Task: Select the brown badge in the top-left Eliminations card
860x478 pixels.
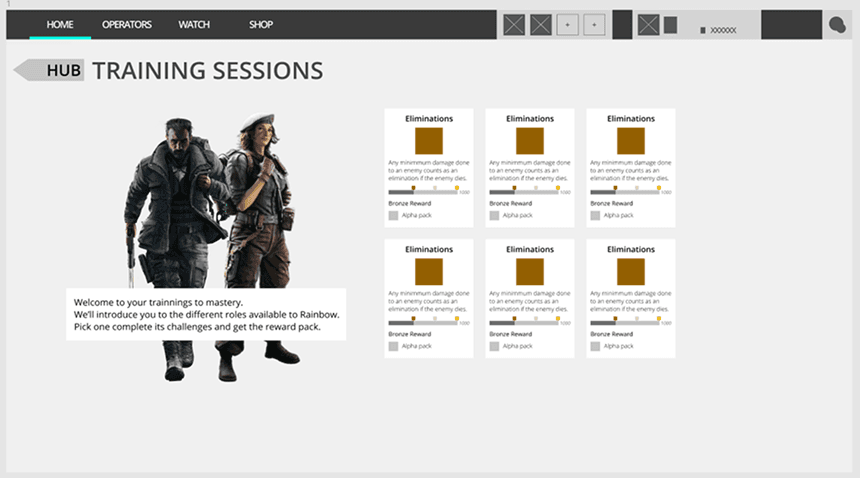Action: 429,141
